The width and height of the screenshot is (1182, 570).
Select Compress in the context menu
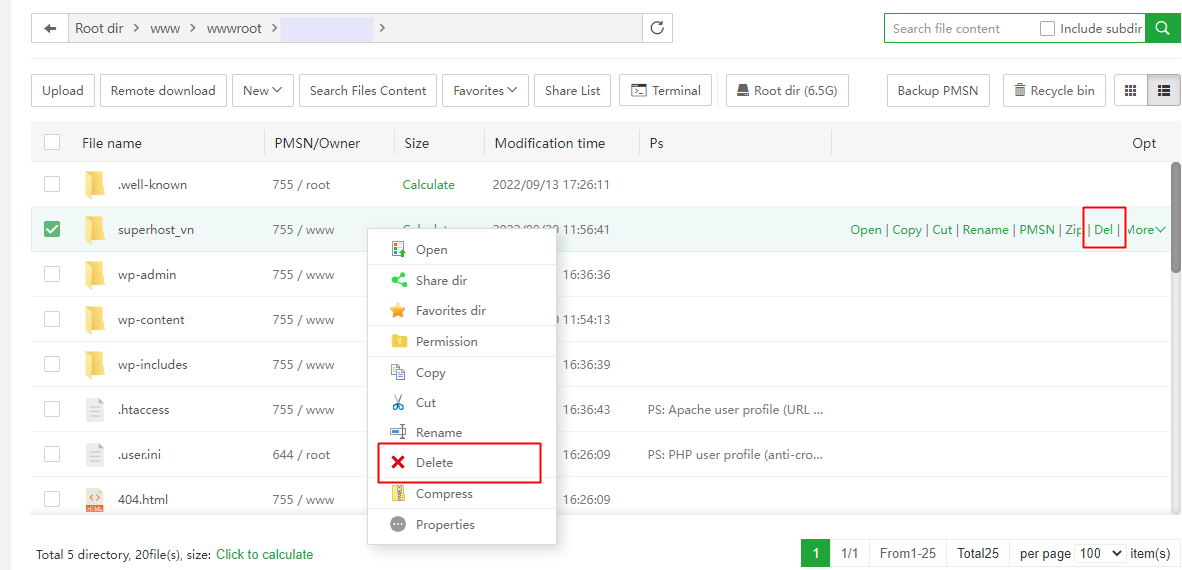(444, 494)
